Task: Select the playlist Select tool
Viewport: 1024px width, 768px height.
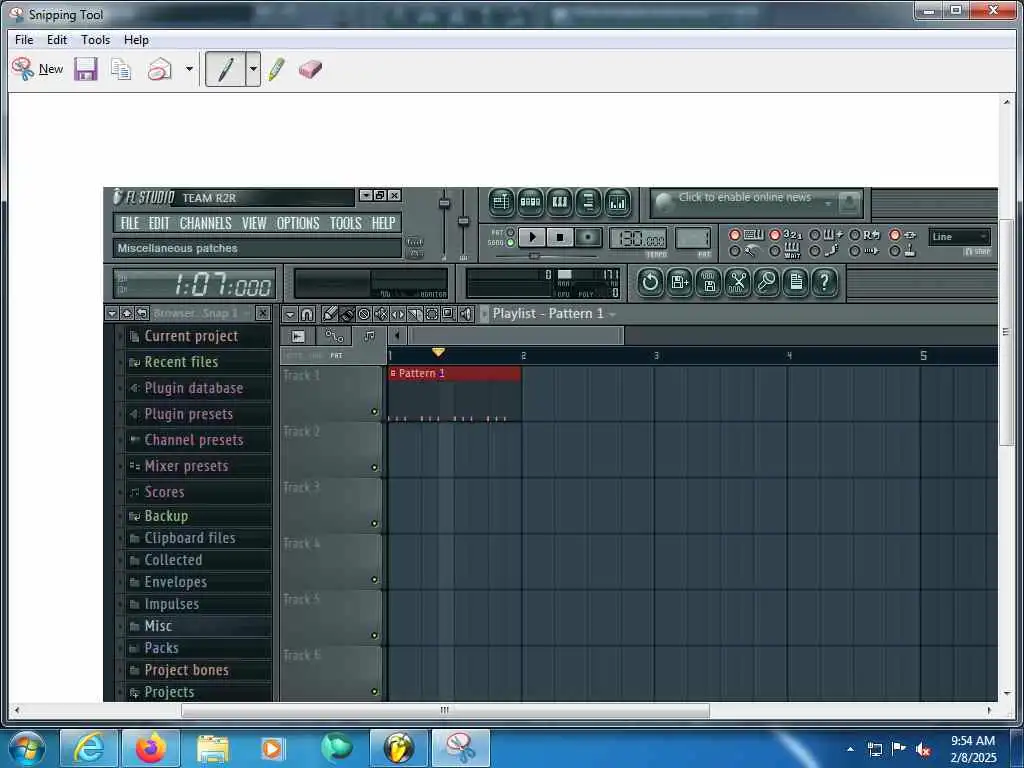Action: (x=432, y=314)
